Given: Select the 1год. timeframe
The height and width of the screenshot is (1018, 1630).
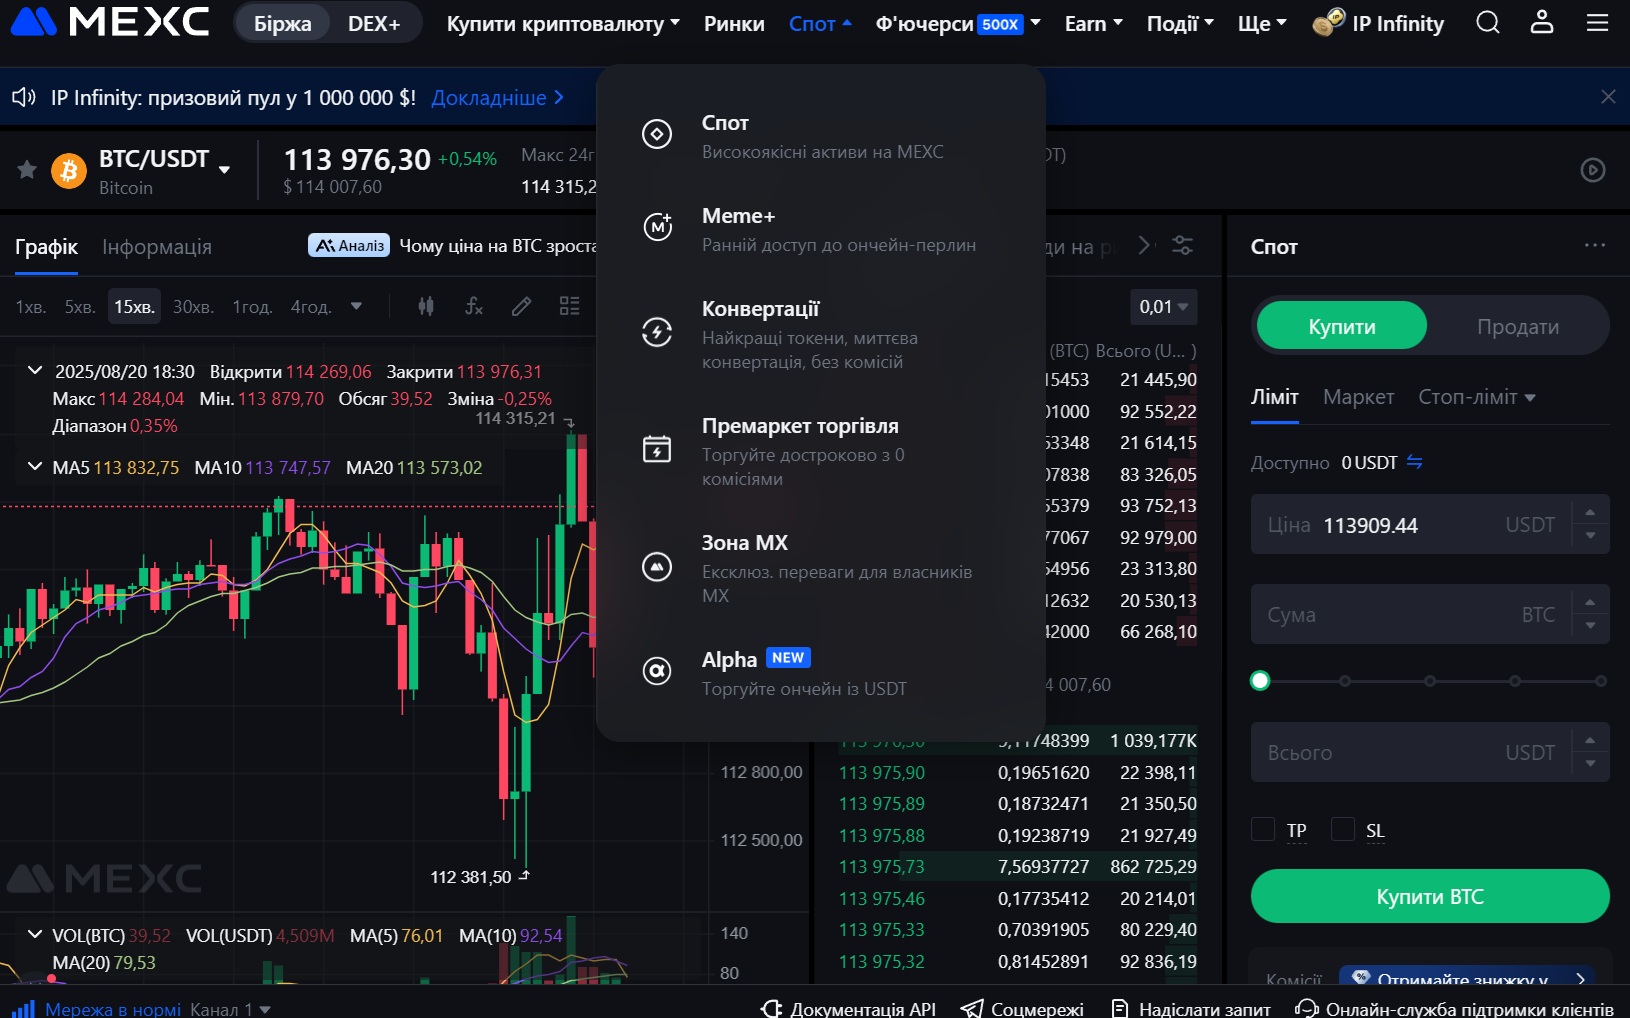Looking at the screenshot, I should [253, 306].
